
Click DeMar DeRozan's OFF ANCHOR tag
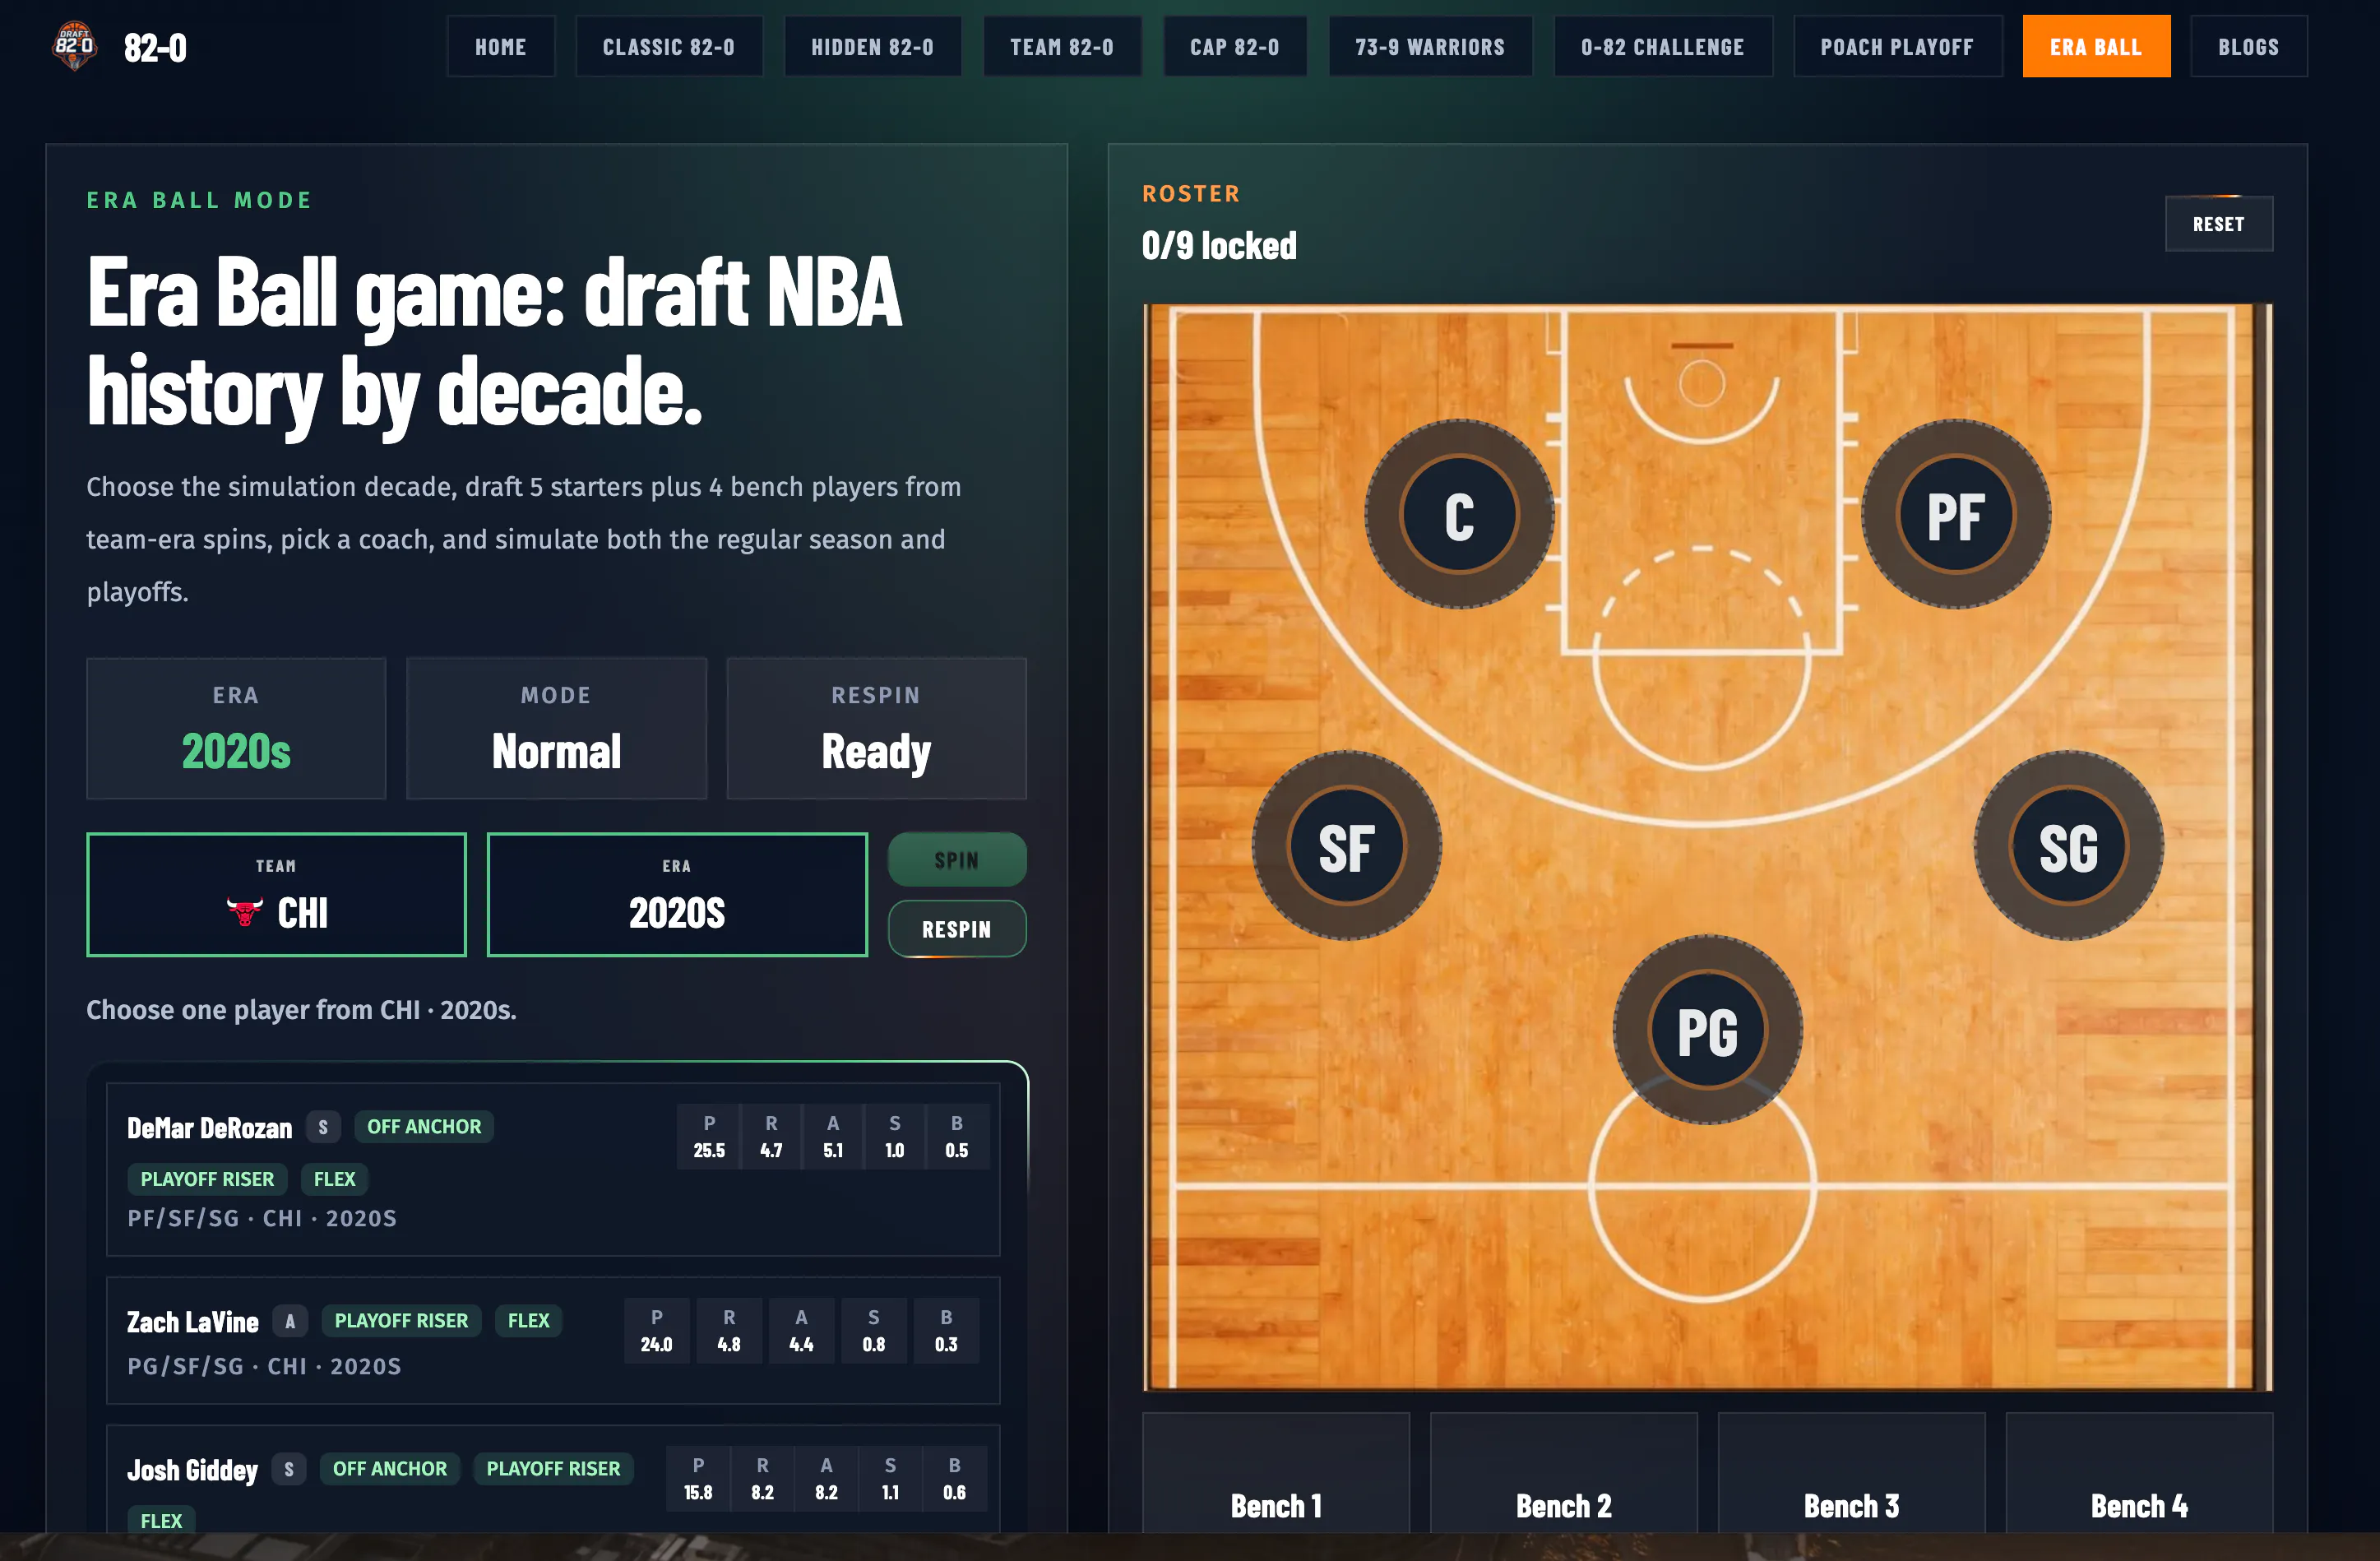(x=424, y=1126)
